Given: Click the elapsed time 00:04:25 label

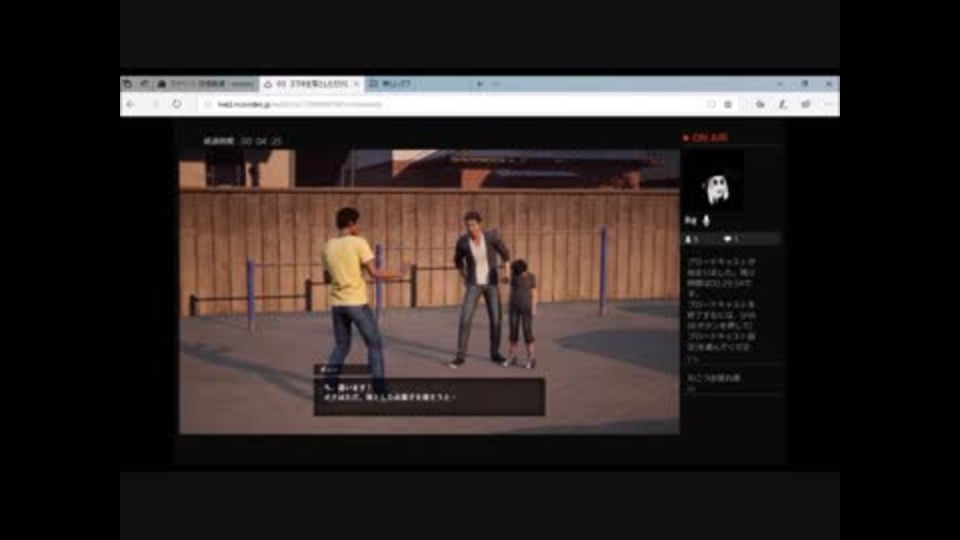Looking at the screenshot, I should pyautogui.click(x=242, y=141).
